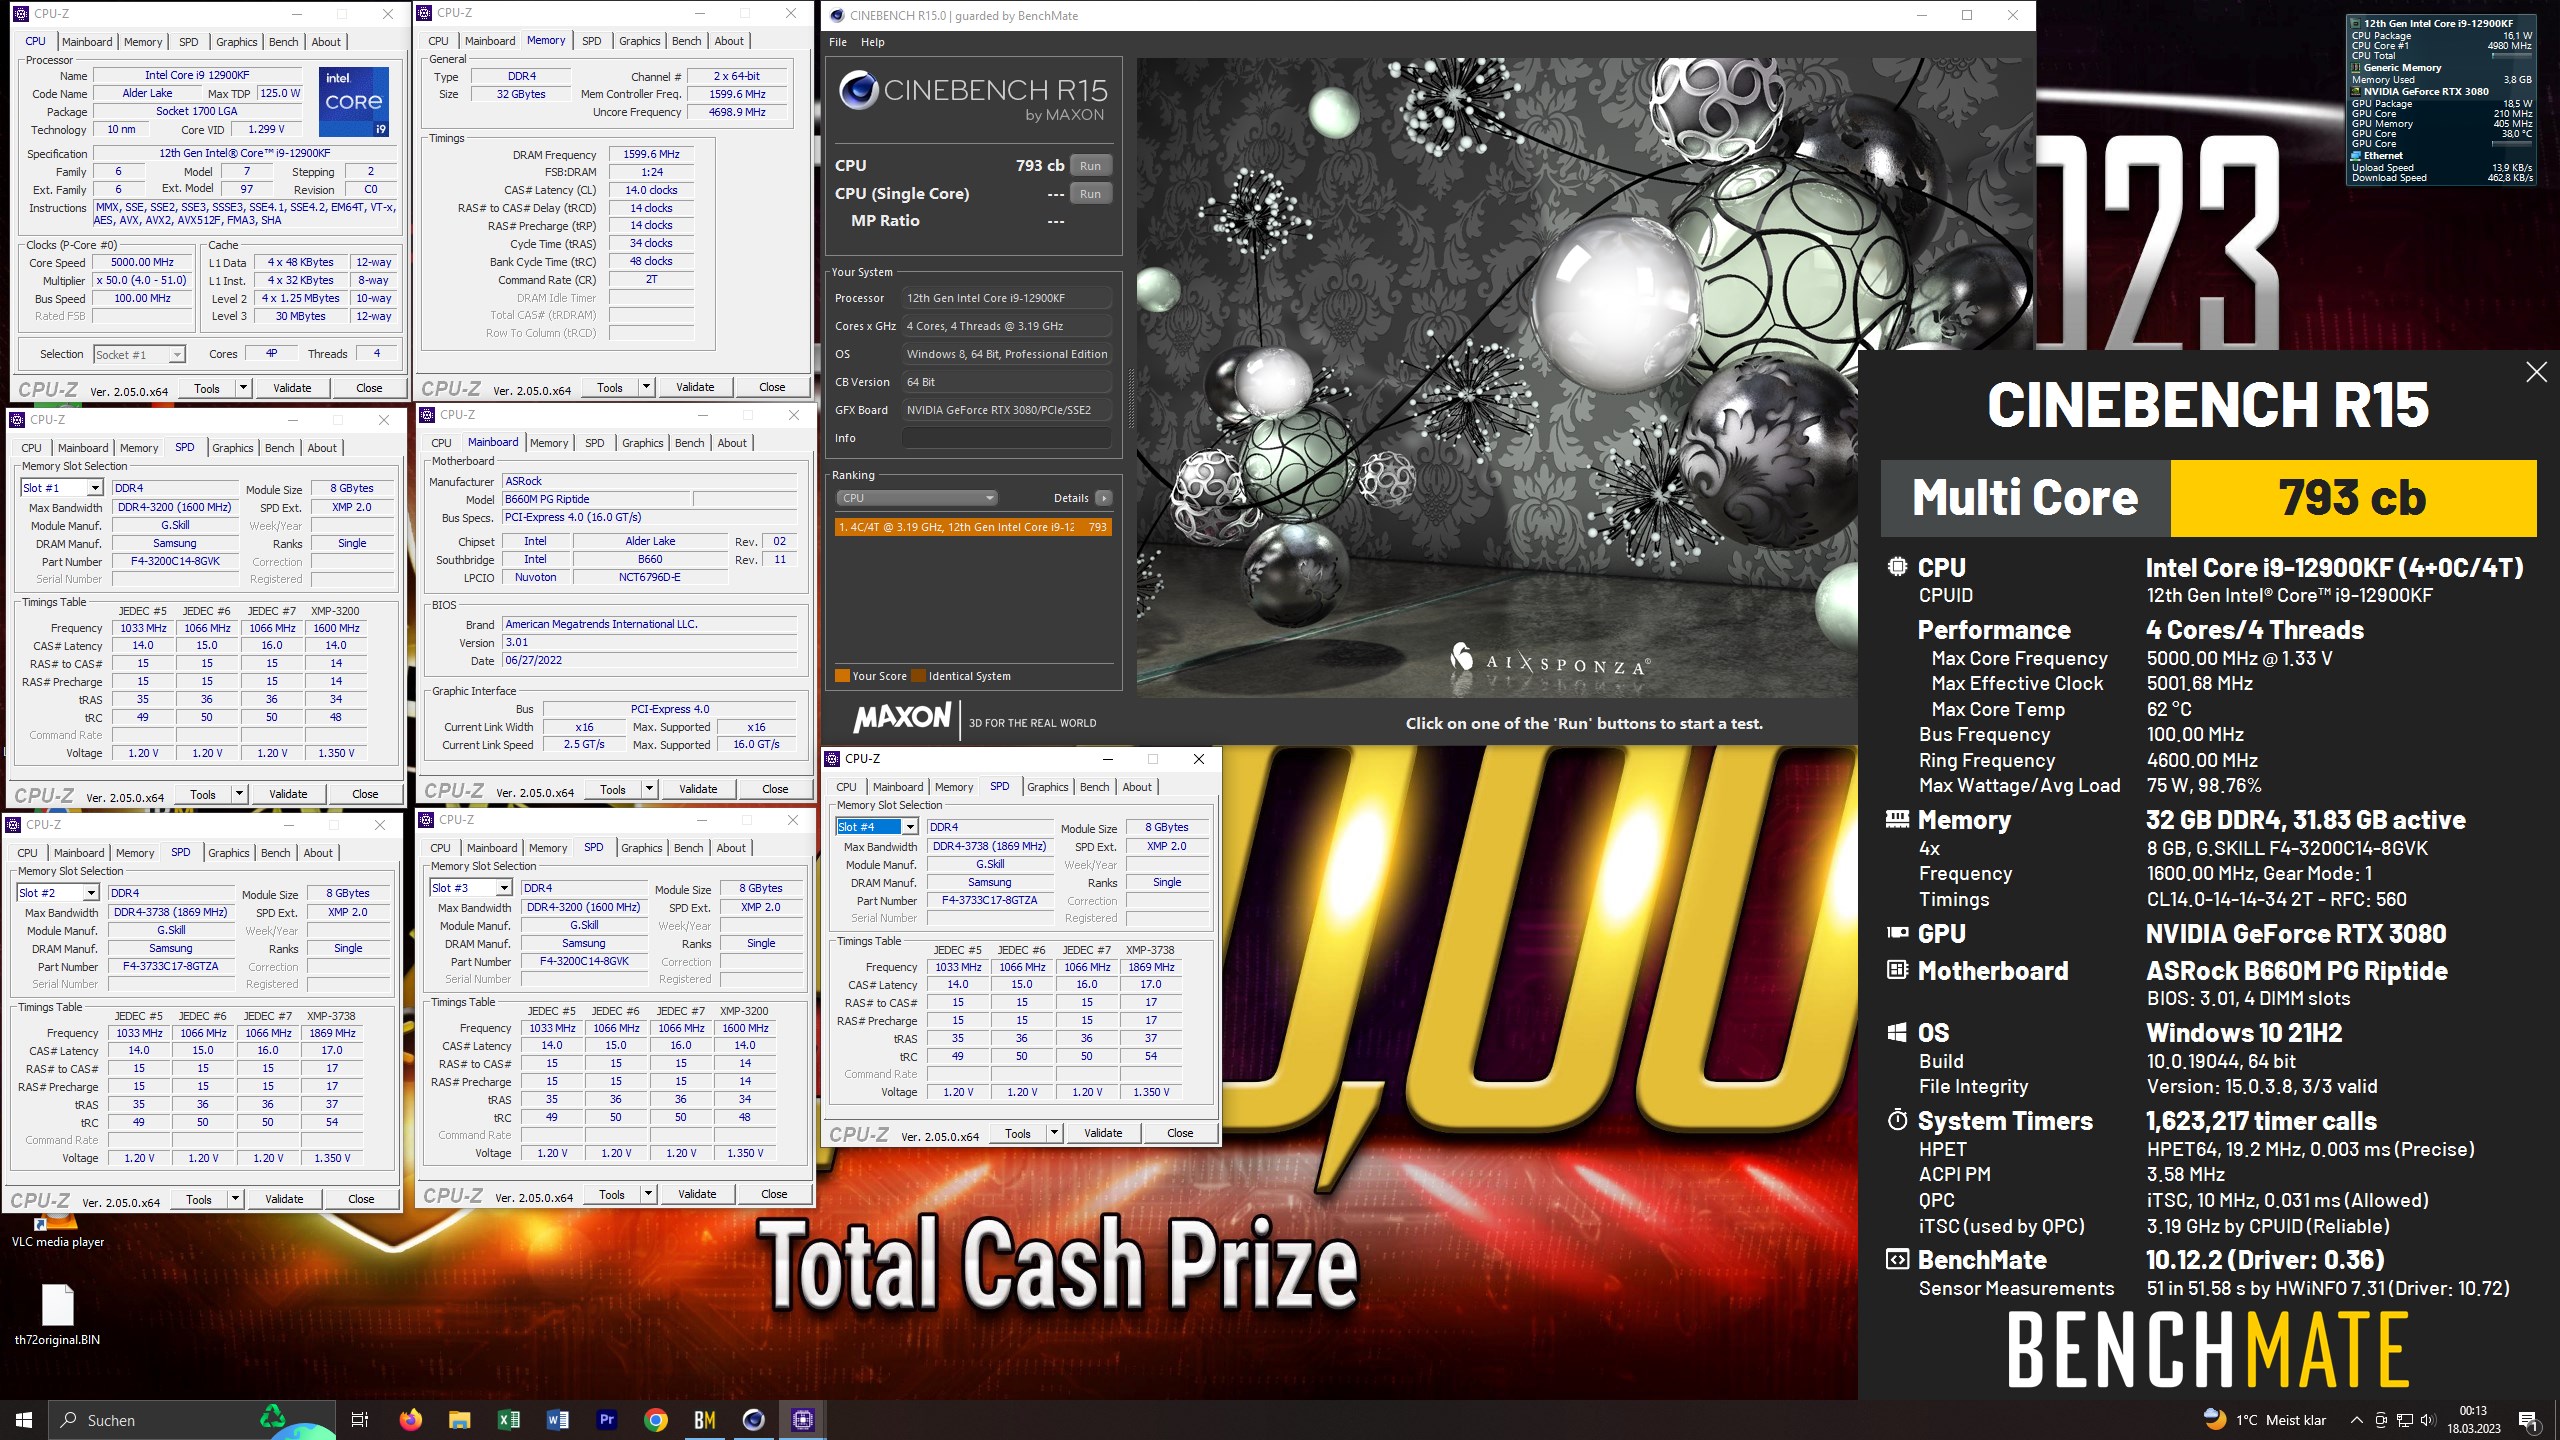Switch to Bench tab in the Slot #4 window

point(1095,787)
